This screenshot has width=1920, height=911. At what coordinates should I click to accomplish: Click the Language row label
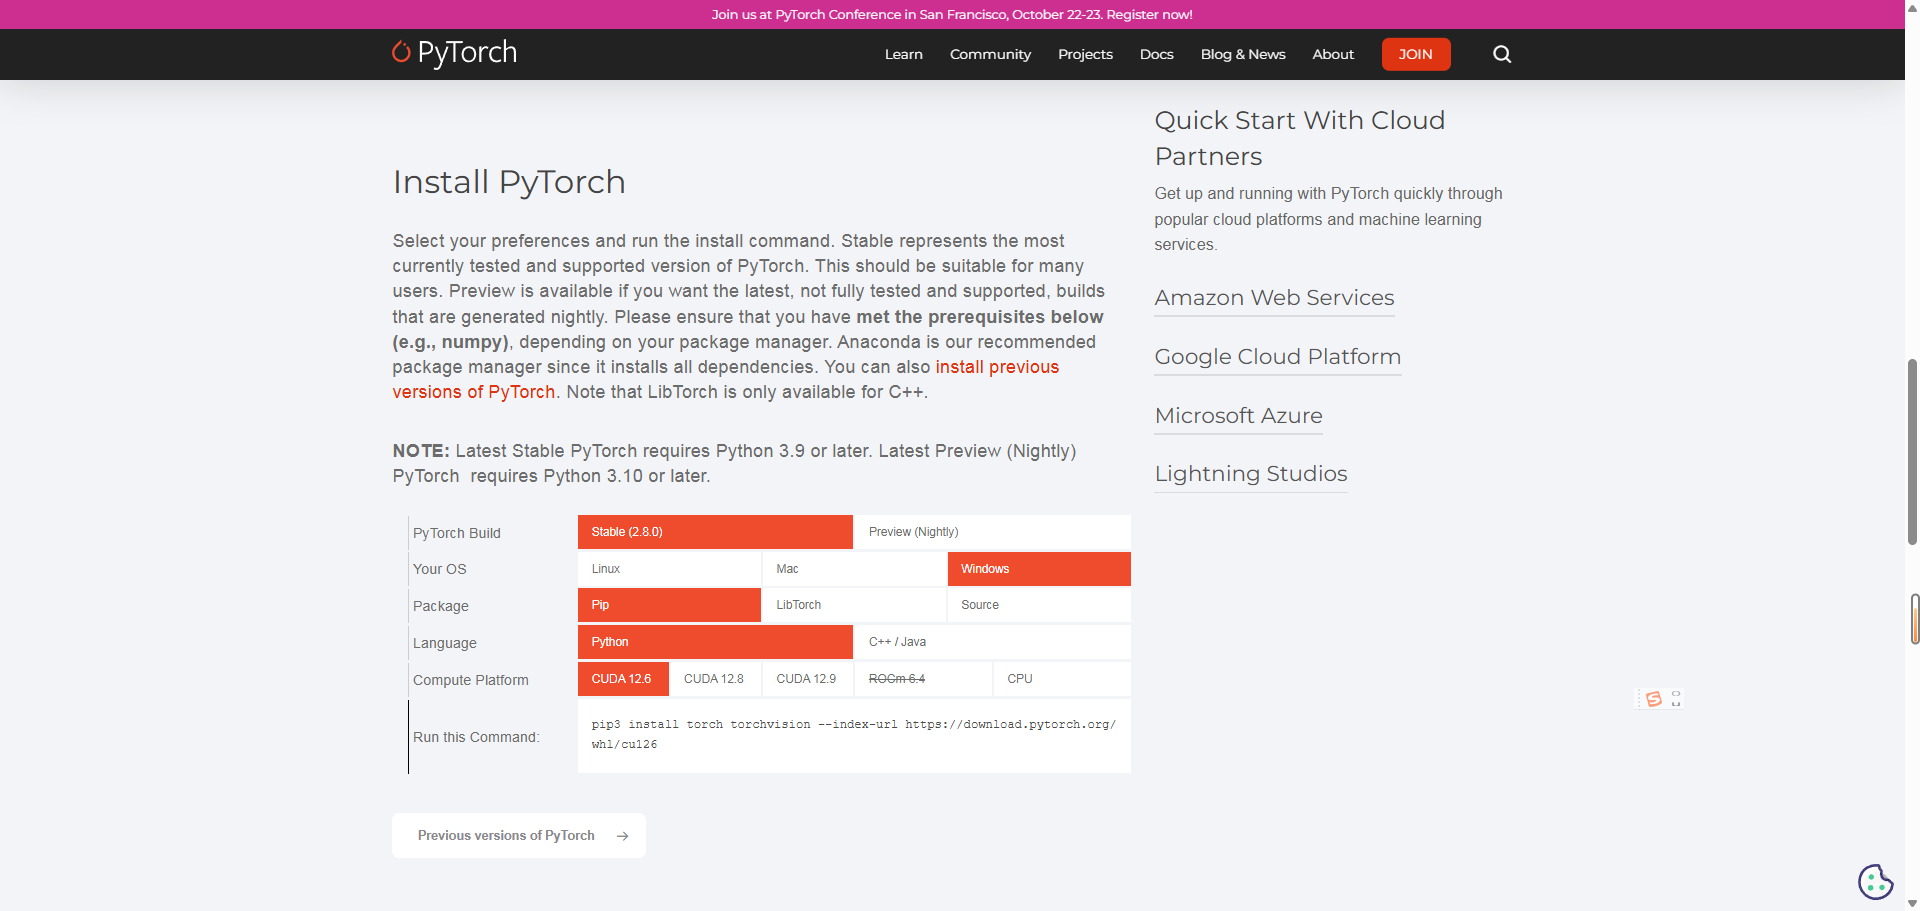(445, 643)
